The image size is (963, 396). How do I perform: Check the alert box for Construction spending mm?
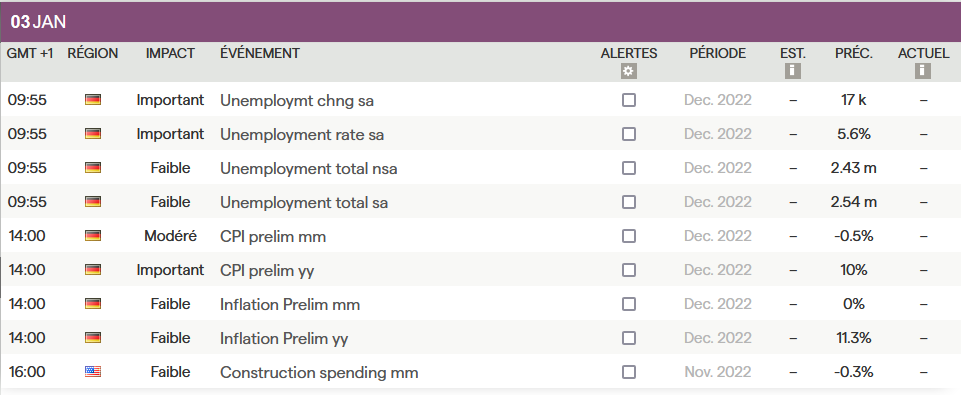pyautogui.click(x=629, y=372)
